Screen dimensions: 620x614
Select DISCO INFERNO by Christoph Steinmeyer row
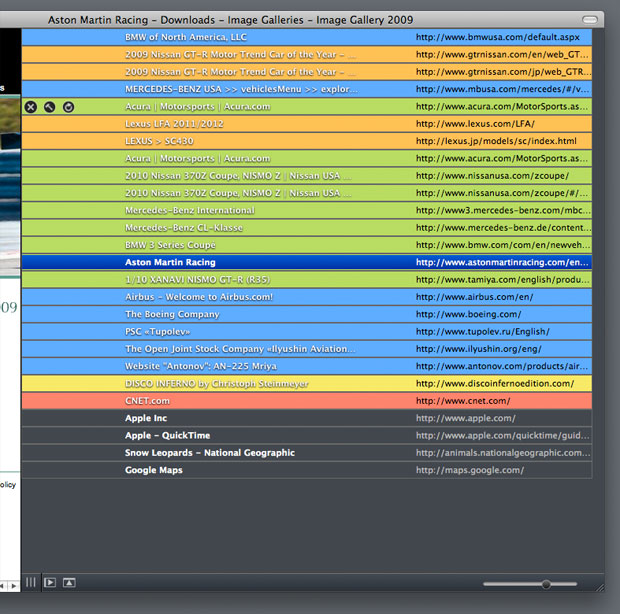coord(216,383)
